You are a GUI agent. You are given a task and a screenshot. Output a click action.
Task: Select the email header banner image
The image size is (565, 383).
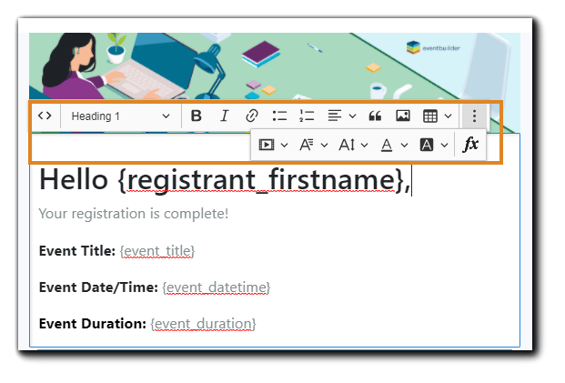tap(275, 66)
